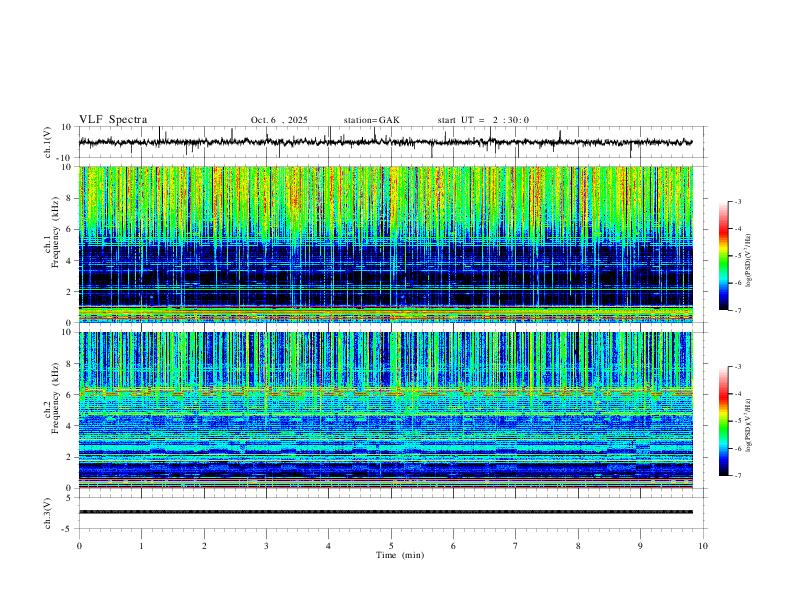The width and height of the screenshot is (792, 612).
Task: Click inside the ch.1 spectrogram panel
Action: click(385, 244)
